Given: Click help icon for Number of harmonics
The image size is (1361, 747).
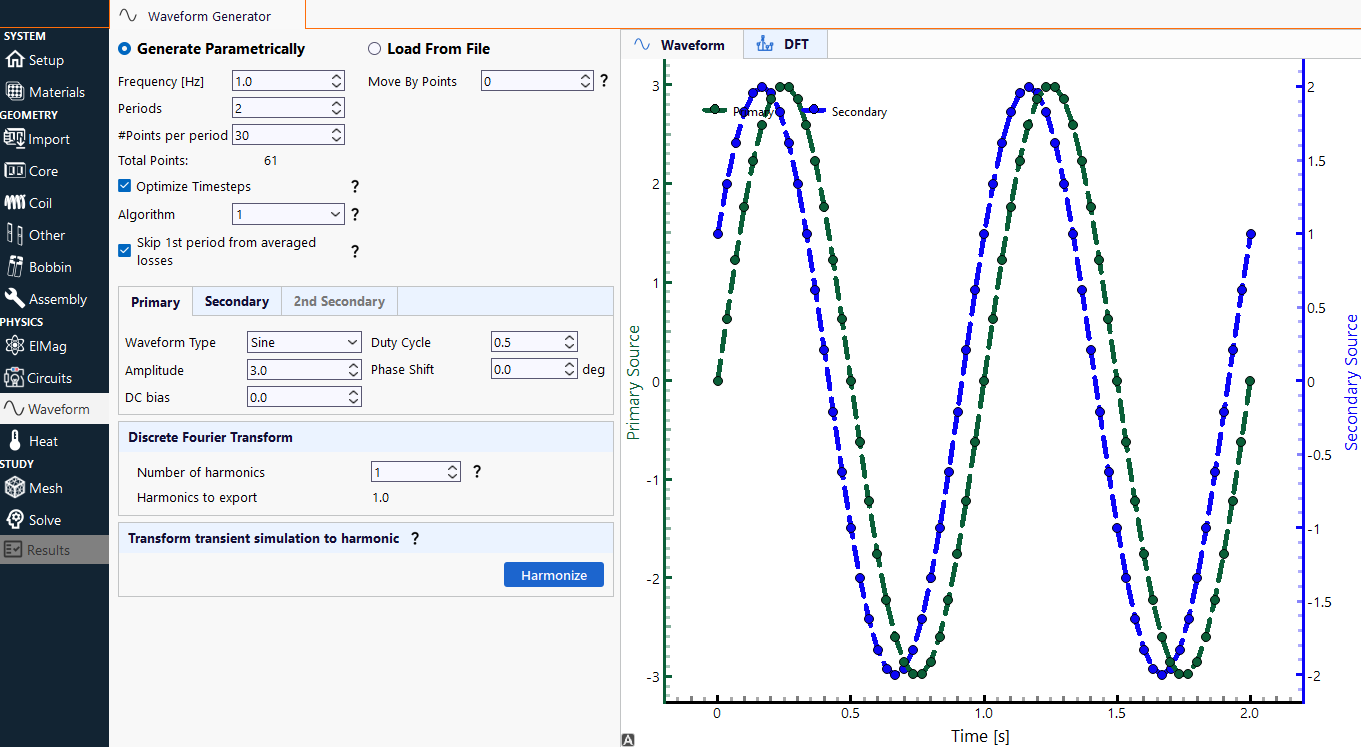Looking at the screenshot, I should [477, 472].
